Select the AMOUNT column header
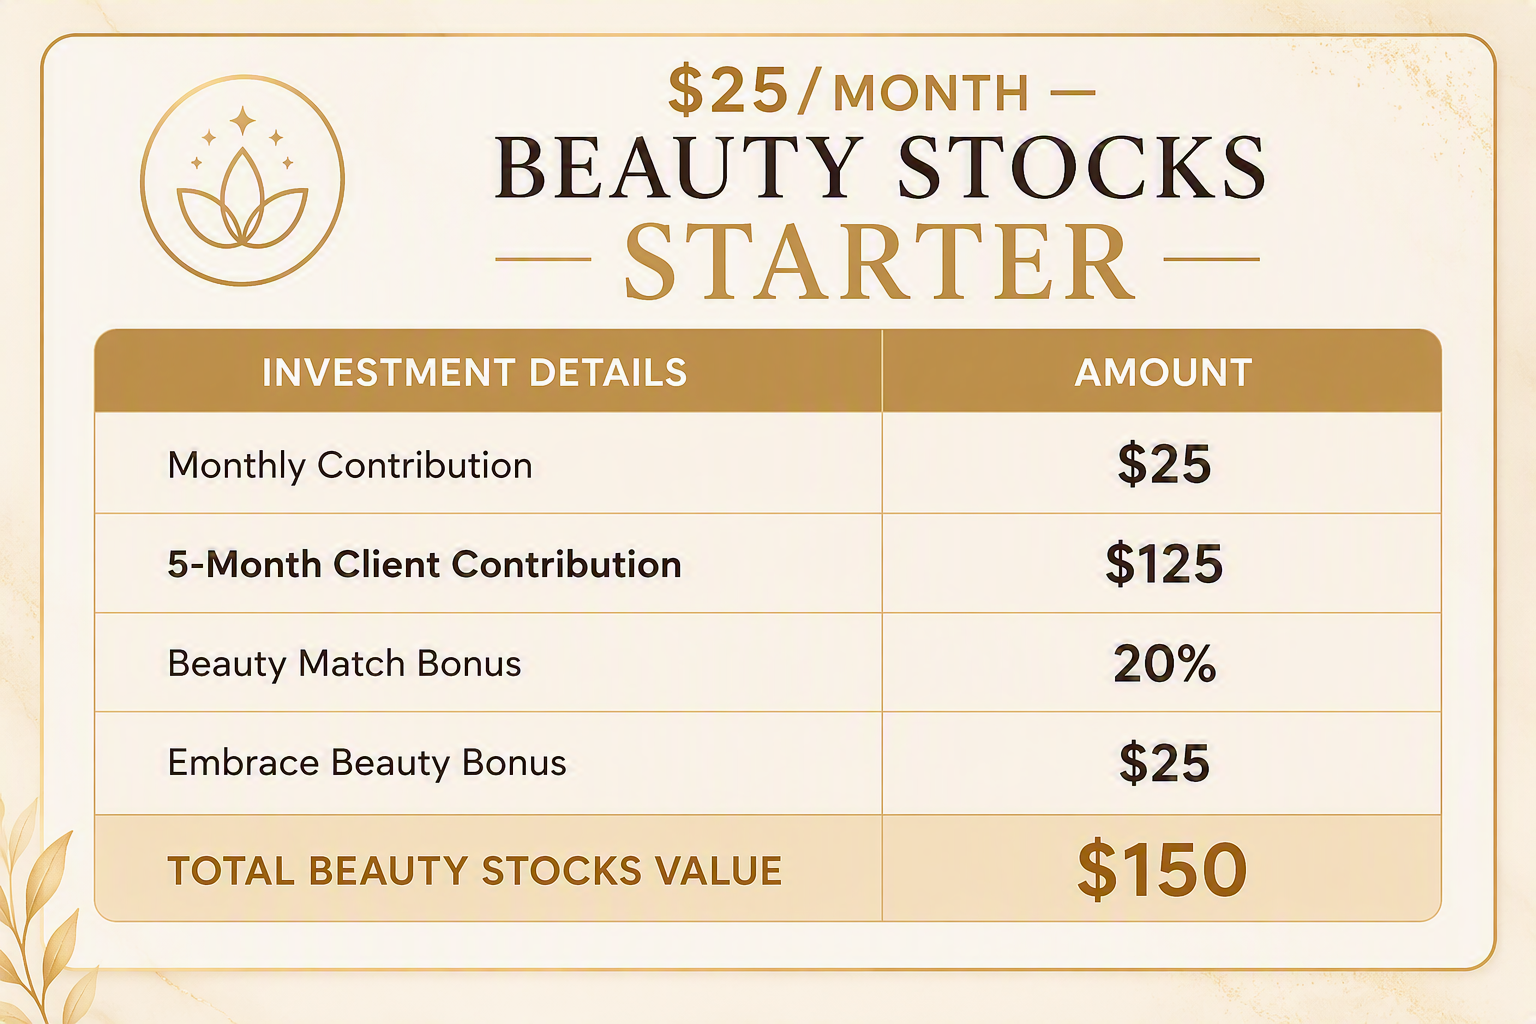 pyautogui.click(x=1163, y=373)
